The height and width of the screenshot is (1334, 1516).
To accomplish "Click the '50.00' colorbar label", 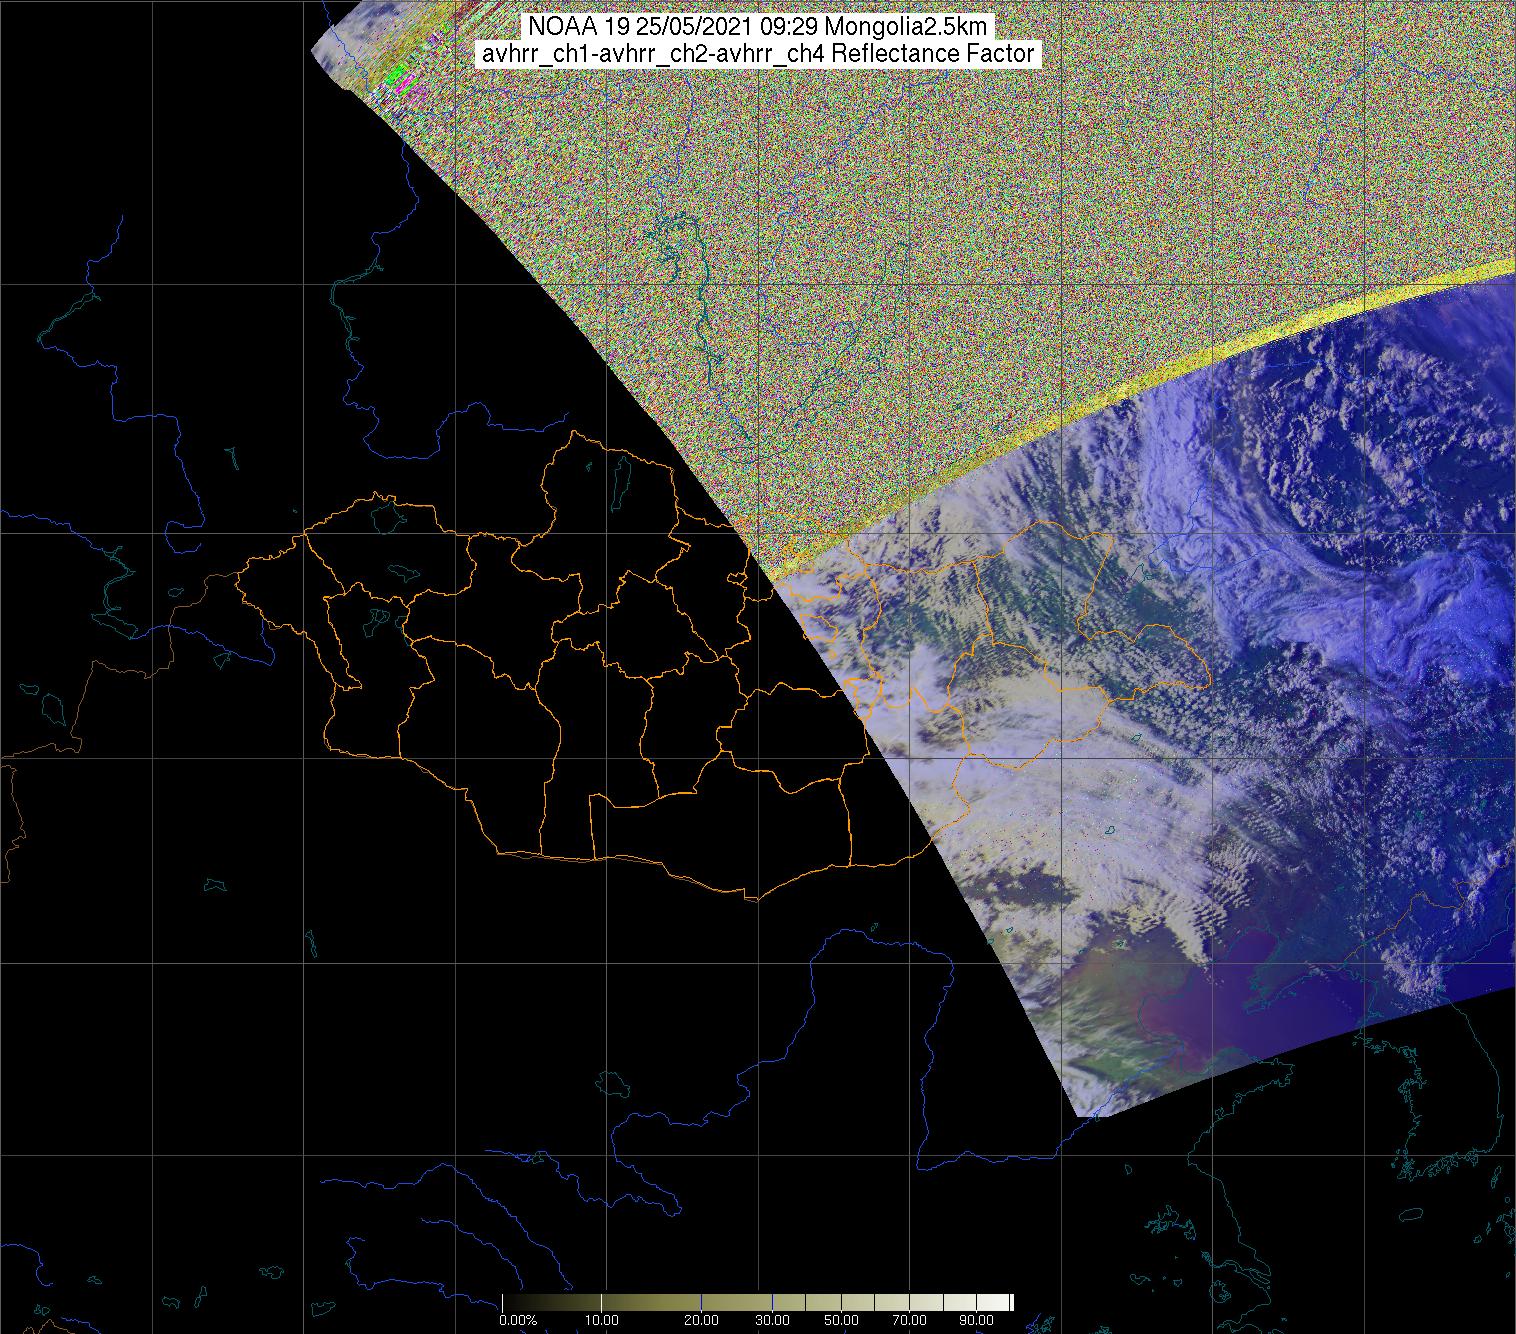I will (x=841, y=1321).
